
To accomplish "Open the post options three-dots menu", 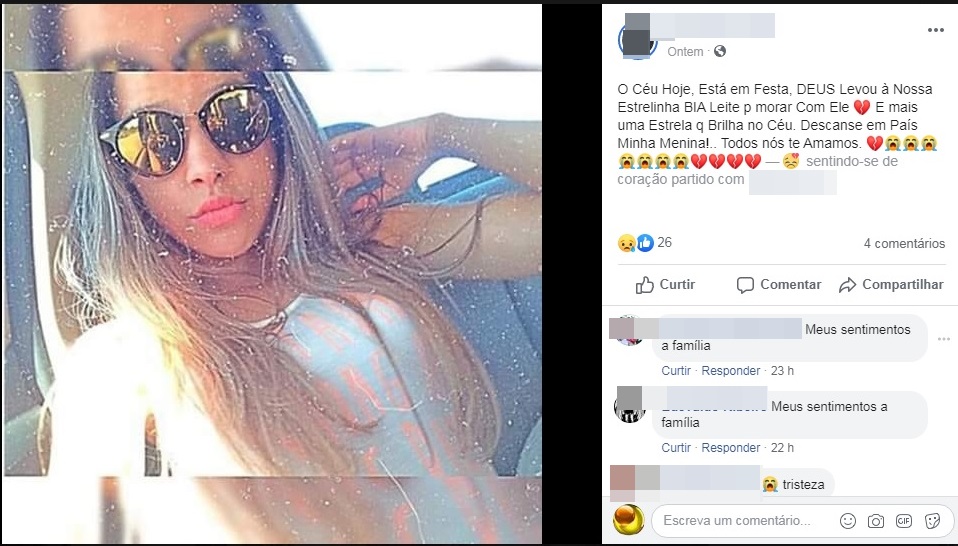I will pos(935,31).
